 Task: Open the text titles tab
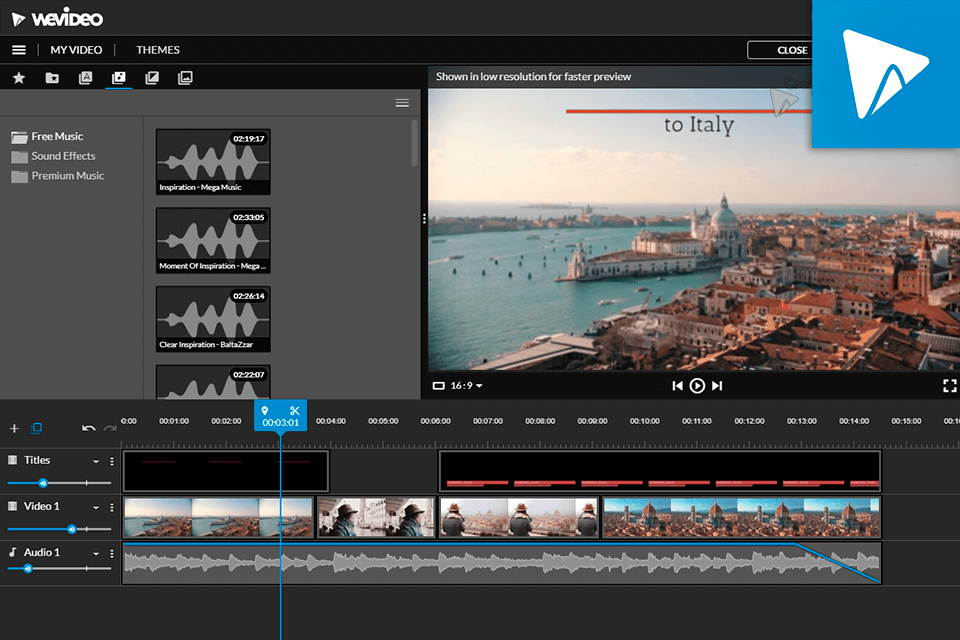(x=85, y=78)
